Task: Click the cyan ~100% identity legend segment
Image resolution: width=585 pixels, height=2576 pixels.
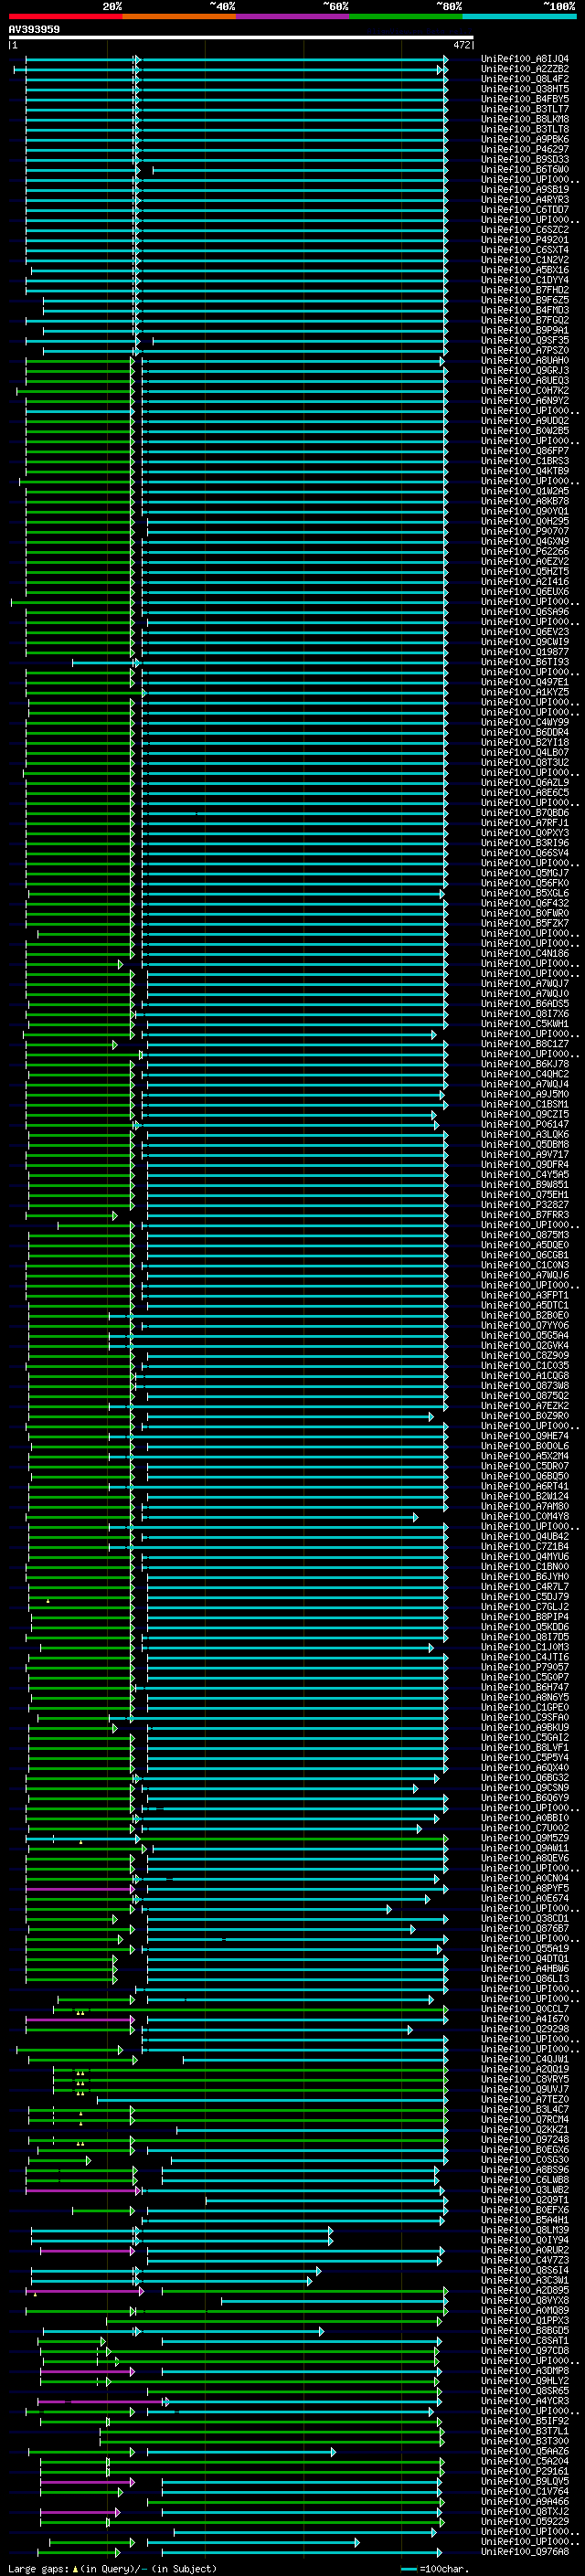Action: tap(519, 16)
